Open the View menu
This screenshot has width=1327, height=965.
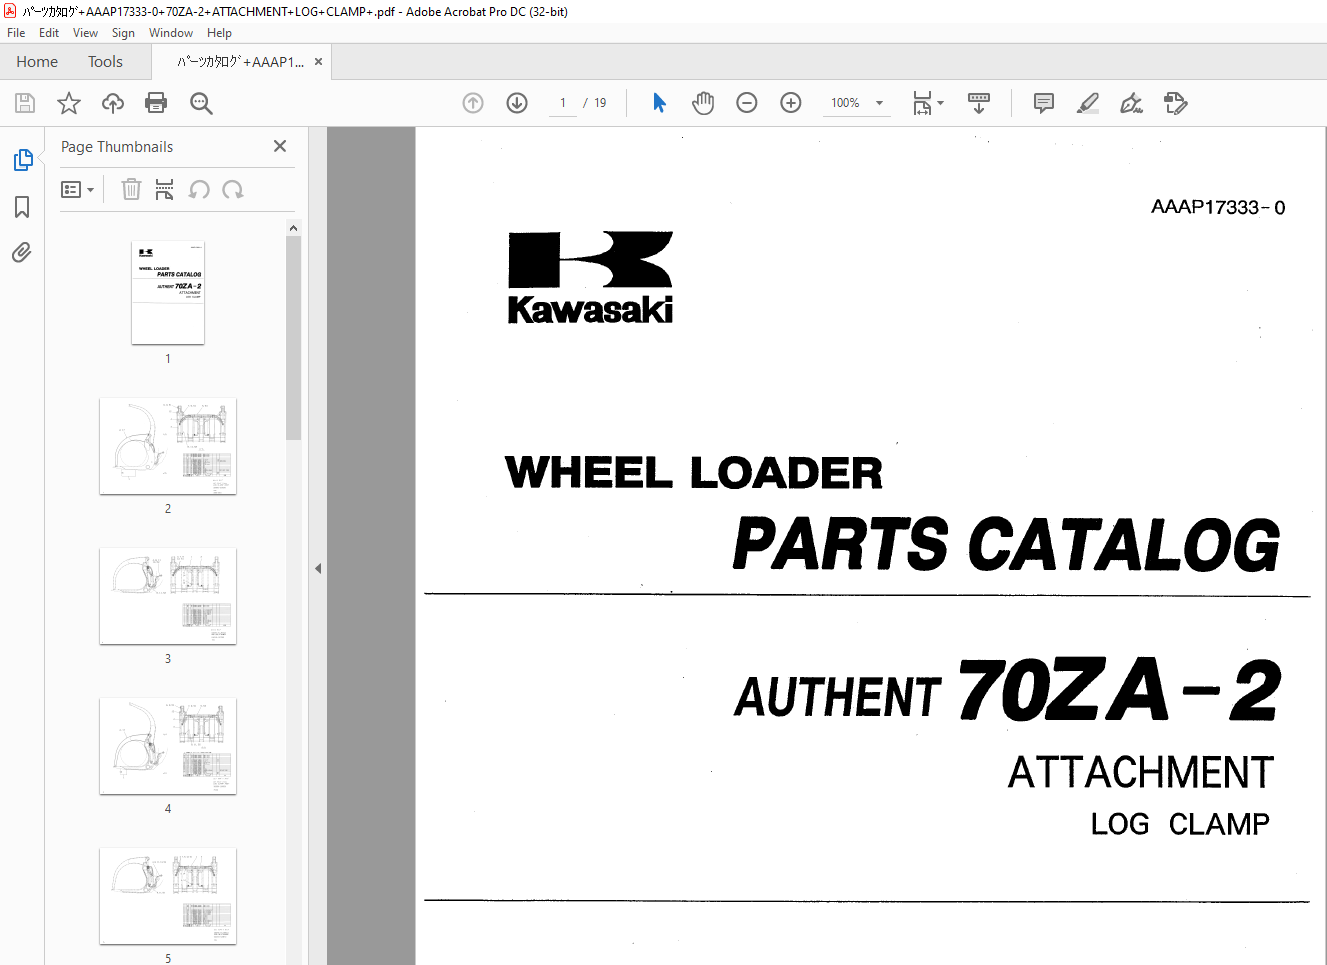(85, 33)
